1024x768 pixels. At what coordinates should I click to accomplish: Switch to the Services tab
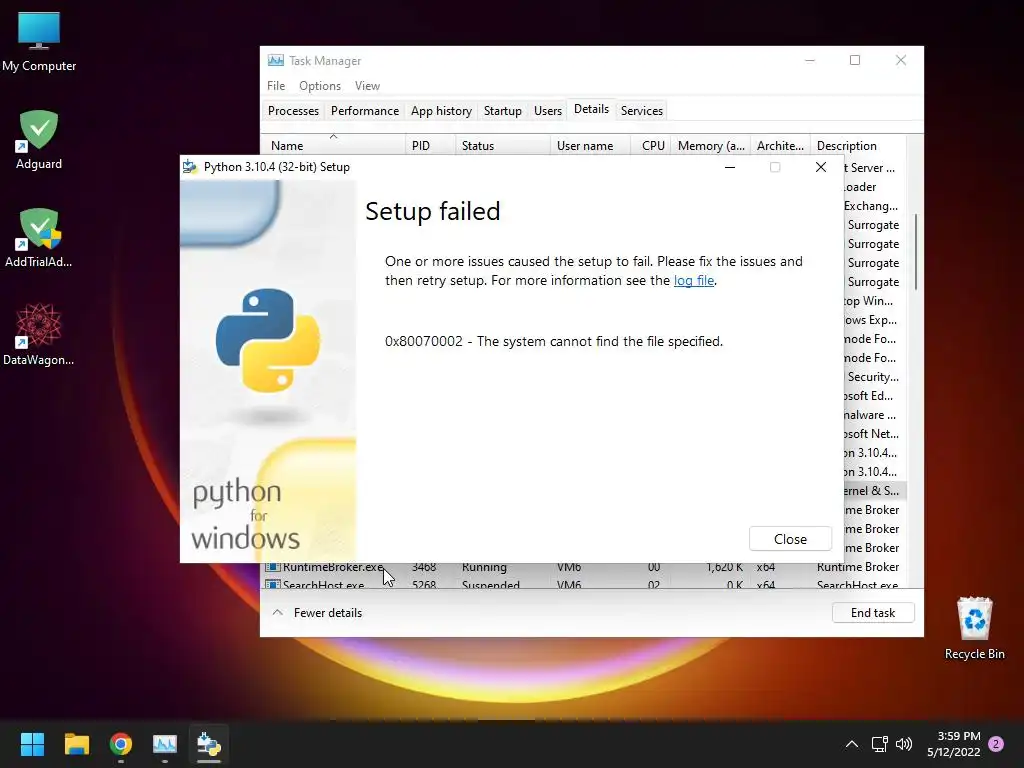tap(641, 110)
